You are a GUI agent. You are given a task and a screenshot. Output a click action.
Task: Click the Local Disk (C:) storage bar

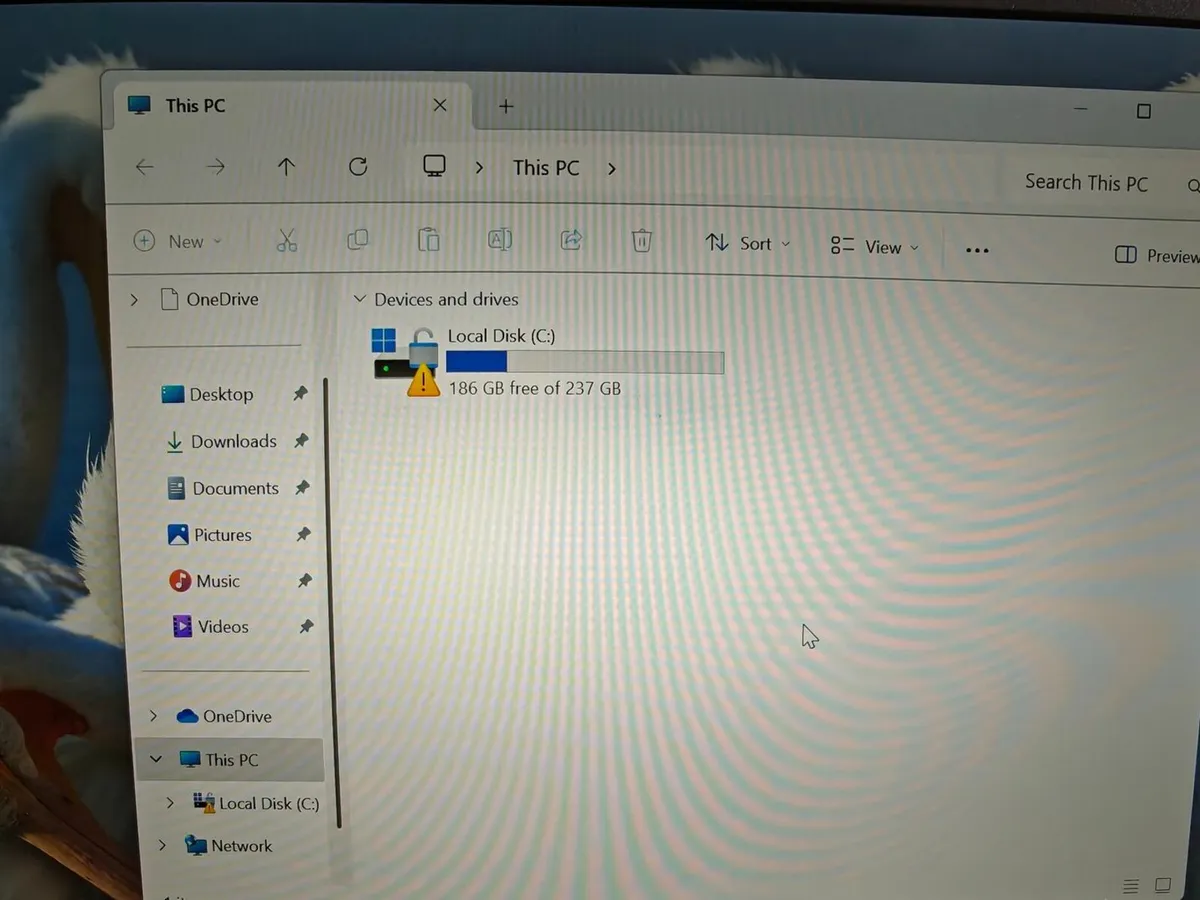[x=584, y=362]
